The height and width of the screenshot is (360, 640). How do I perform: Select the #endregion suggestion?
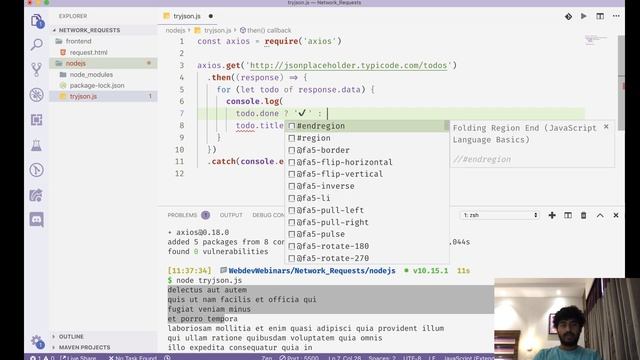point(367,126)
